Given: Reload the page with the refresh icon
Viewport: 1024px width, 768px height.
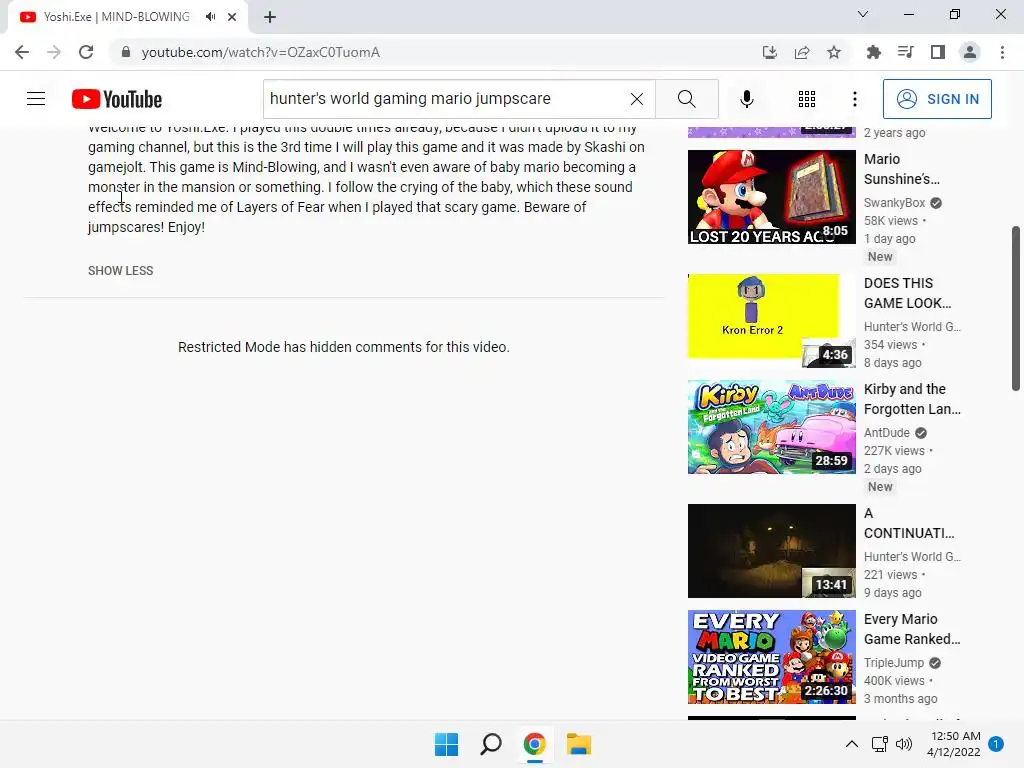Looking at the screenshot, I should [86, 52].
